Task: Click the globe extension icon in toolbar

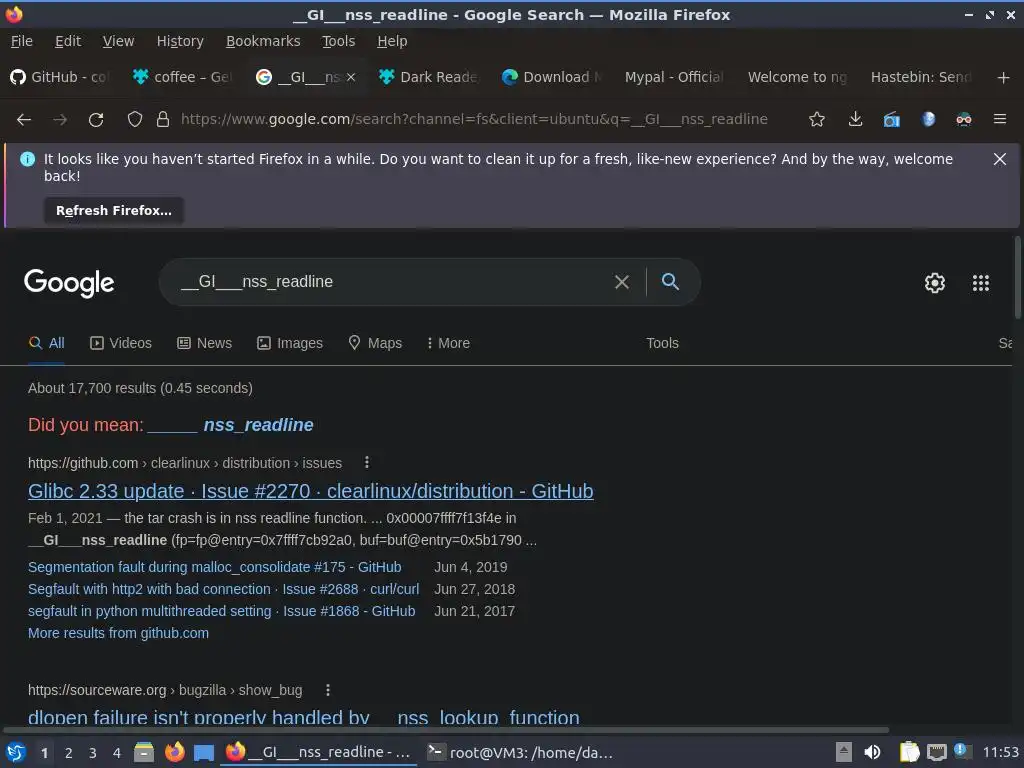Action: (x=928, y=120)
